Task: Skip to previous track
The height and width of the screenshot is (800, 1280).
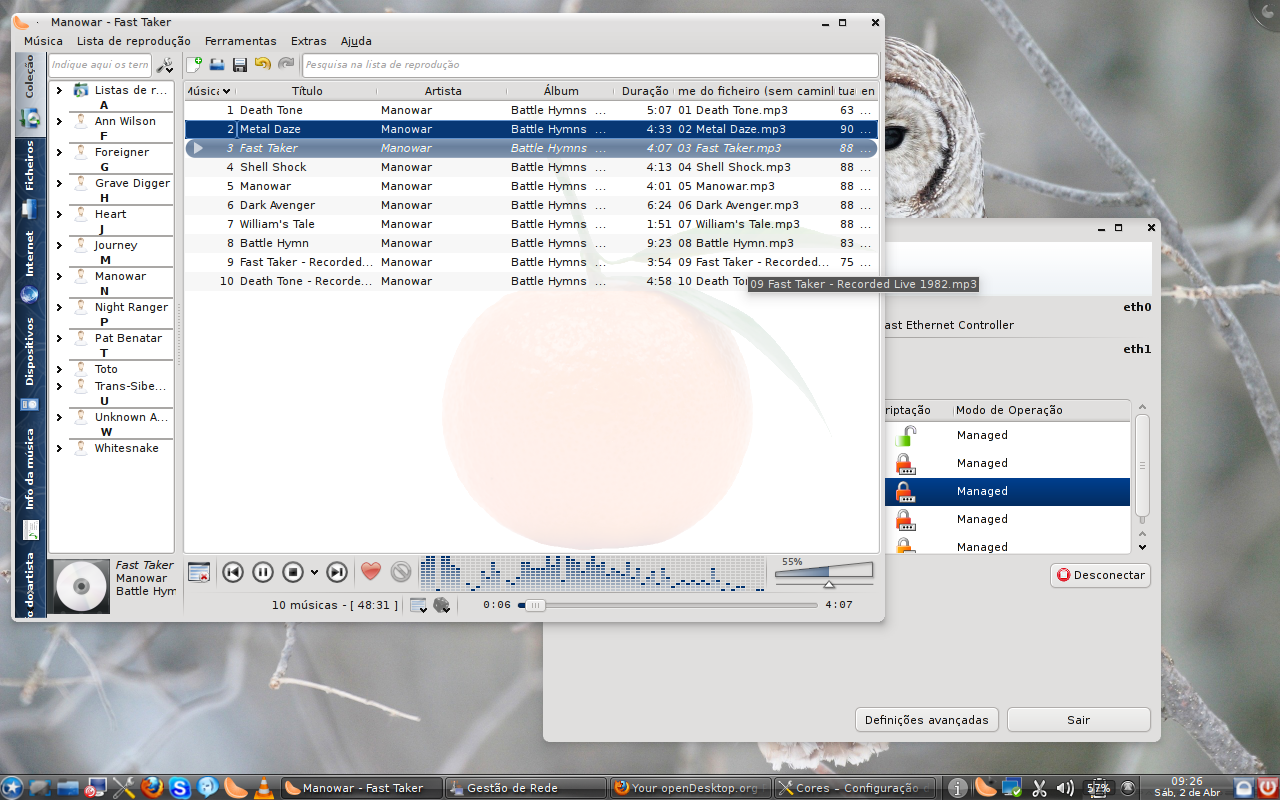Action: [x=233, y=572]
